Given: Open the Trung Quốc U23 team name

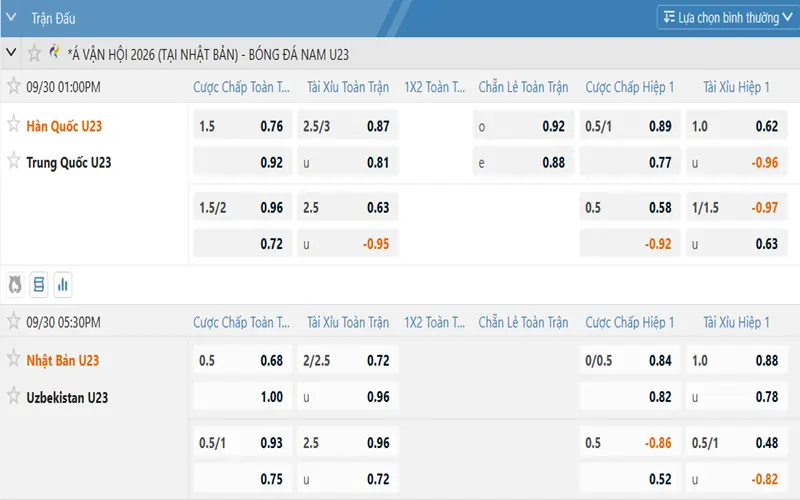Looking at the screenshot, I should 68,162.
